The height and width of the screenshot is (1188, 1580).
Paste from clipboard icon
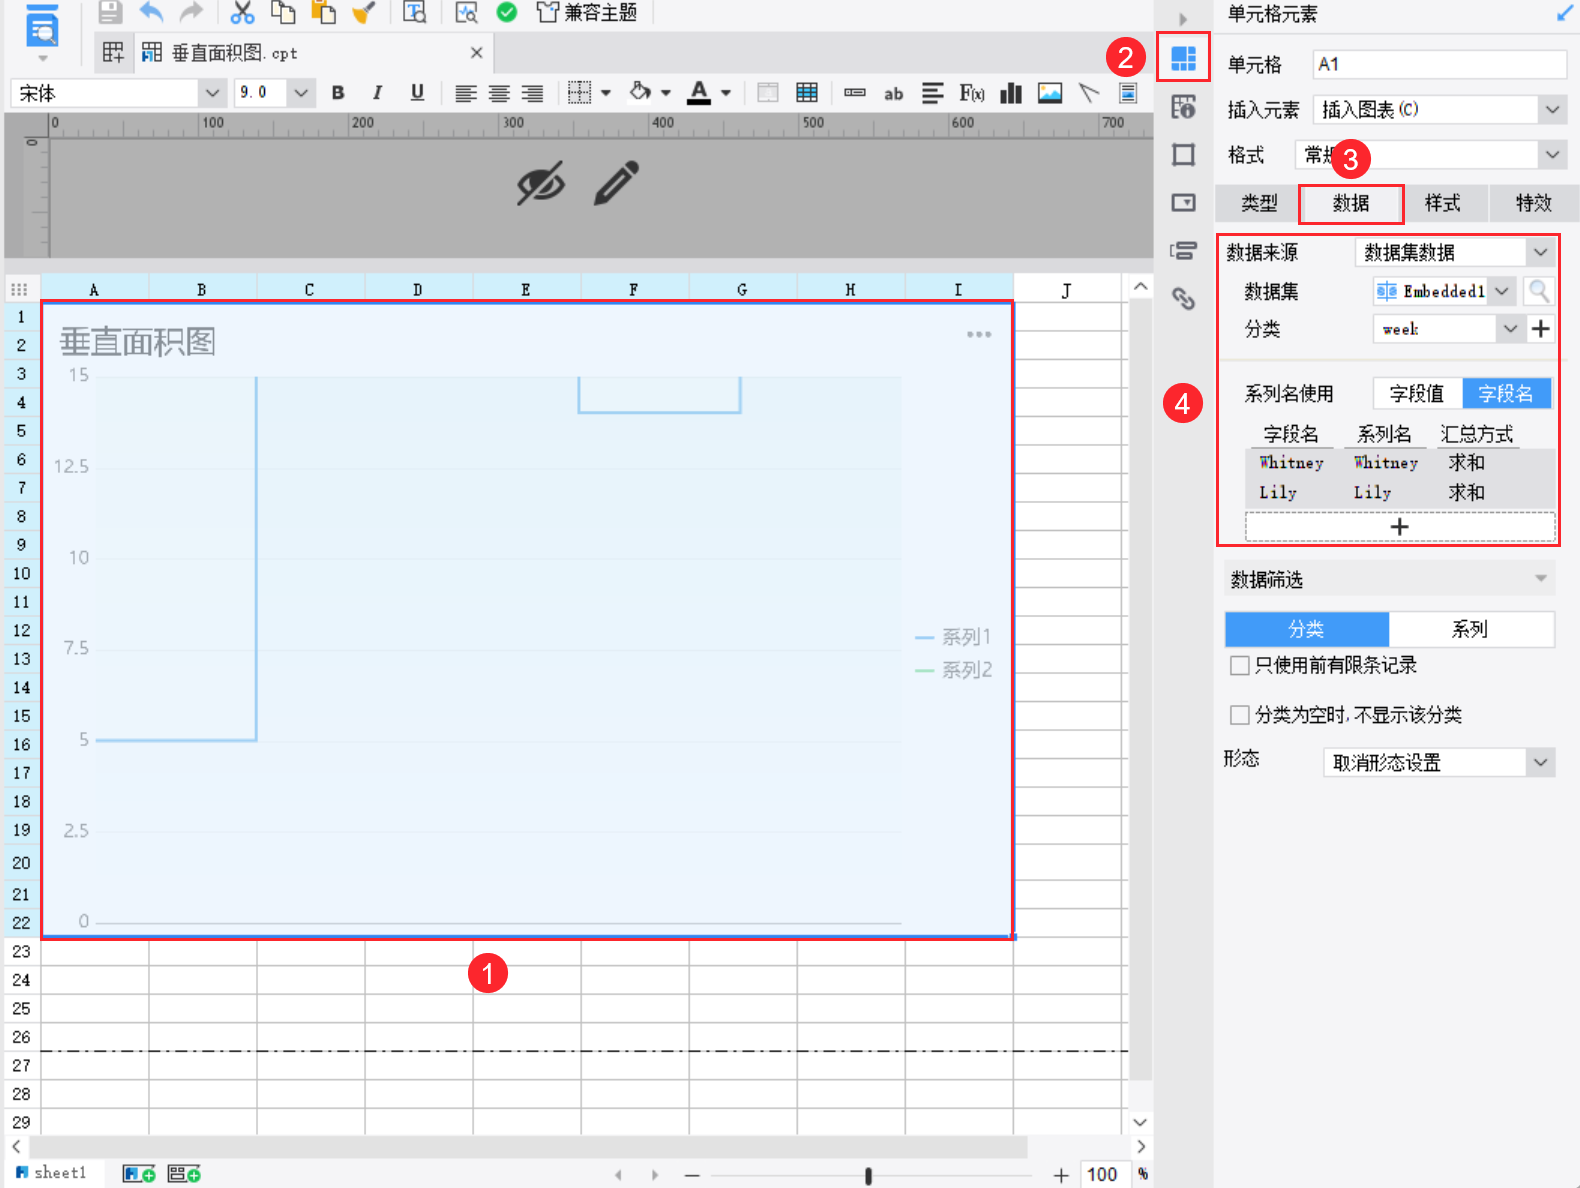323,12
